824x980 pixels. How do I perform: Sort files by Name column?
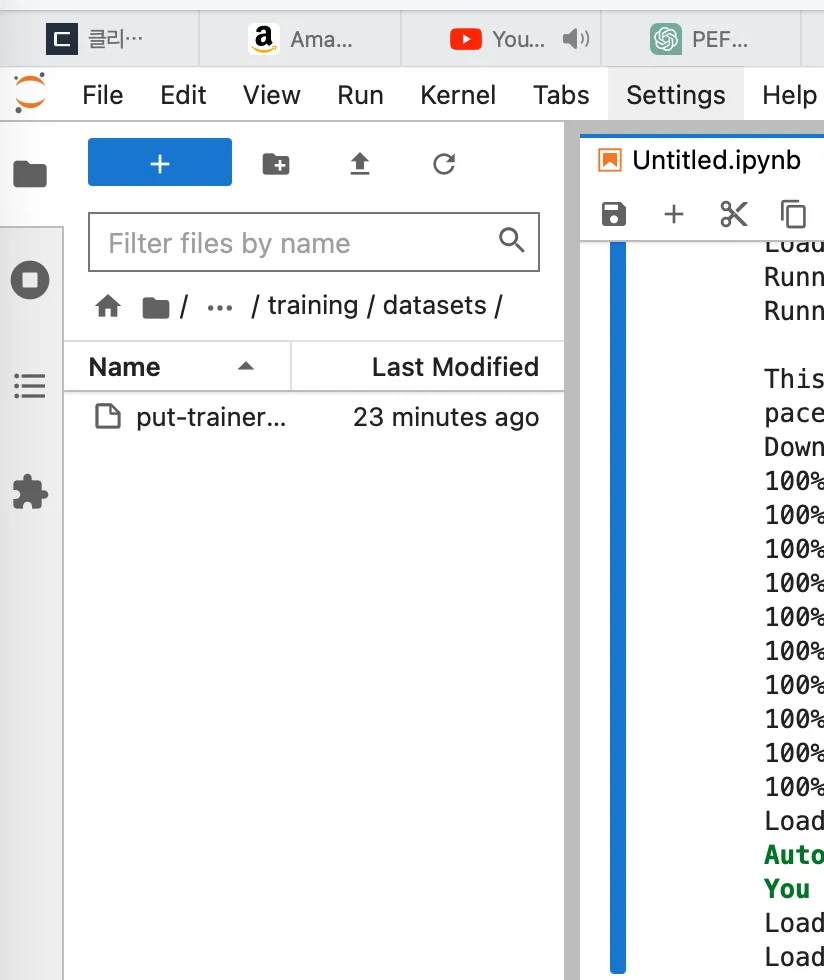(x=125, y=367)
